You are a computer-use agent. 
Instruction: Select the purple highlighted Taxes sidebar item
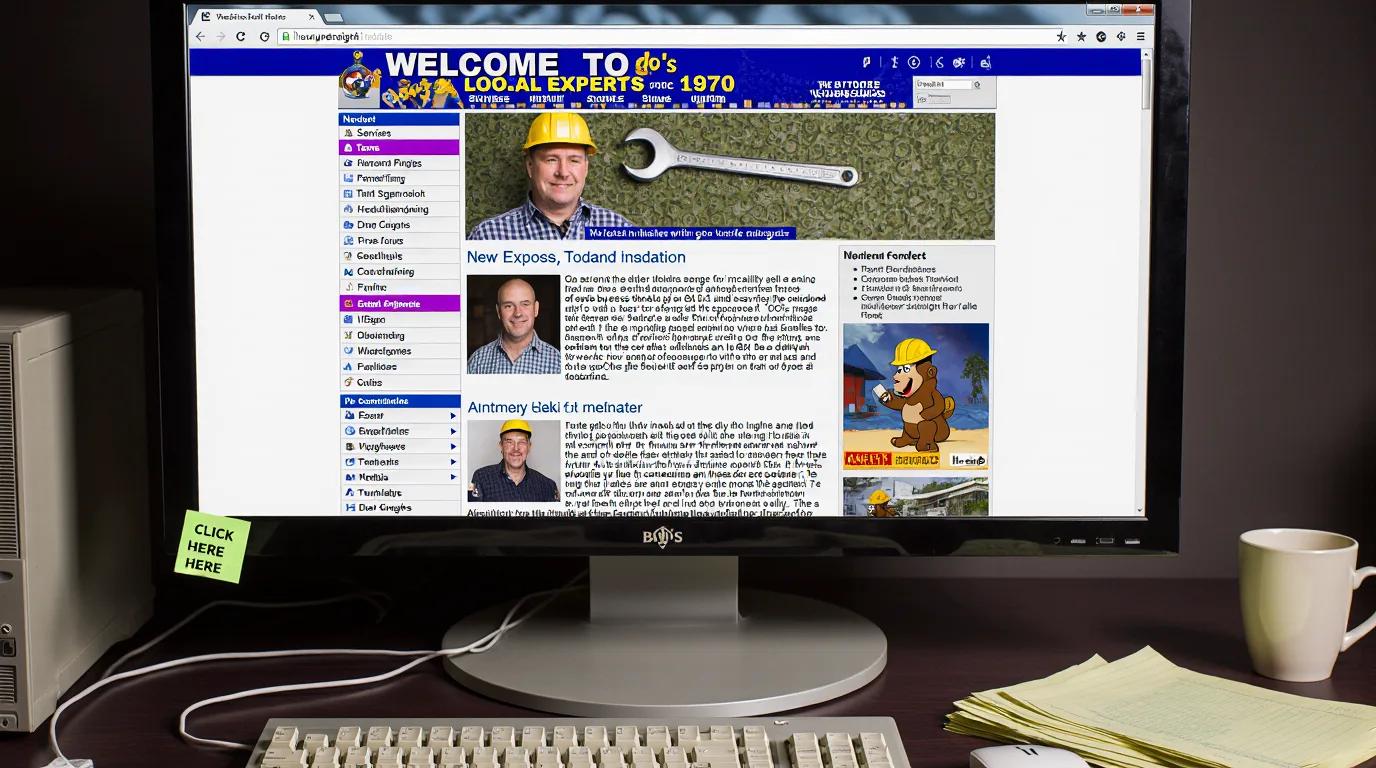coord(399,148)
